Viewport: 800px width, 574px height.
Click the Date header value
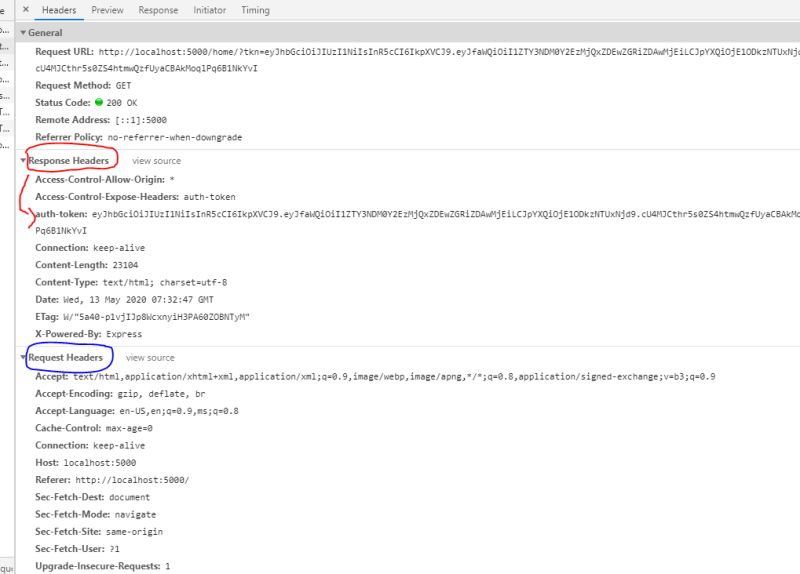point(138,300)
